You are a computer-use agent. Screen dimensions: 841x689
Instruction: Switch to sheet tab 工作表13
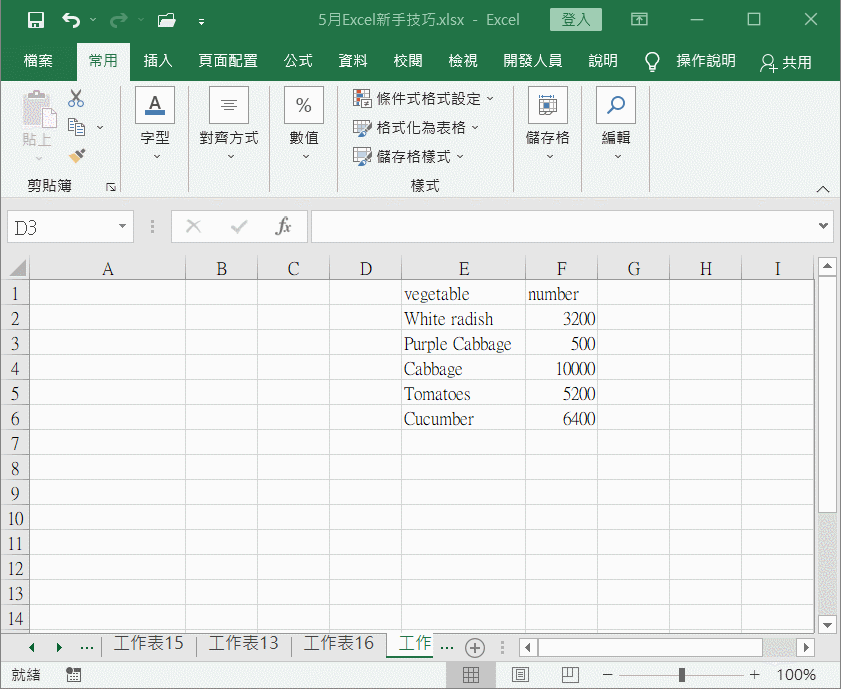tap(243, 644)
